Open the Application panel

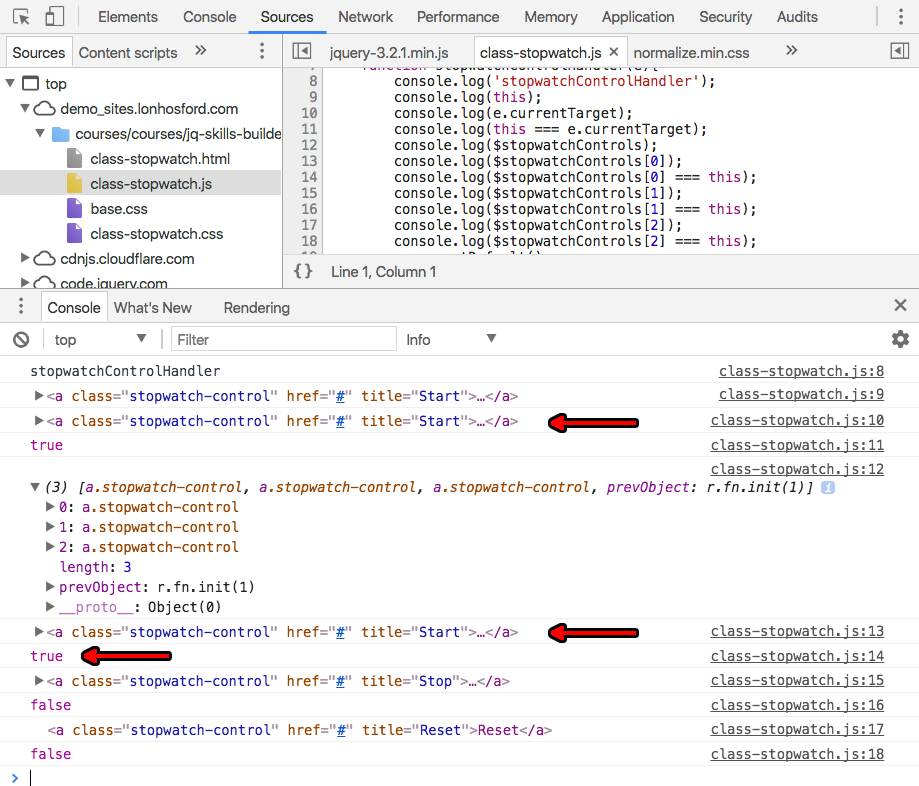pos(638,17)
